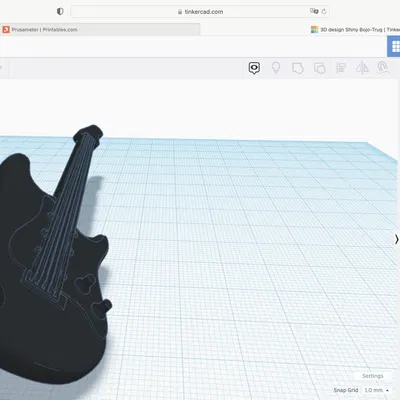Click the translate icon in address bar
Screen dimensions: 400x400
[314, 11]
